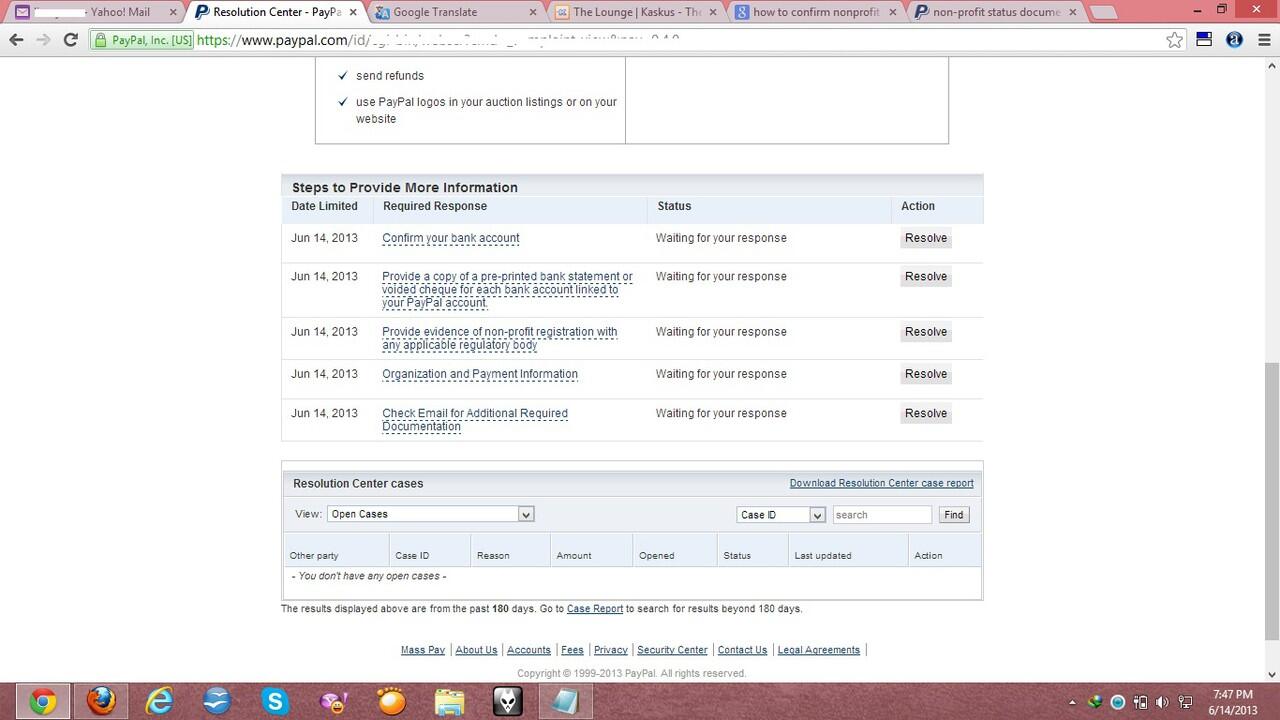Open 'Provide a copy of a pre-printed bank statement' link
1280x720 pixels.
click(507, 289)
